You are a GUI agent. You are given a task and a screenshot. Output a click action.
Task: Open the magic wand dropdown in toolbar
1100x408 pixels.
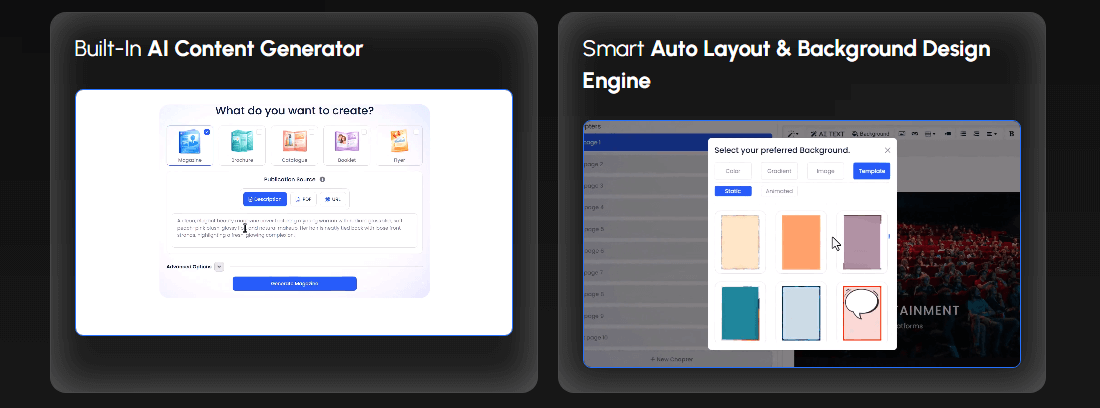793,134
